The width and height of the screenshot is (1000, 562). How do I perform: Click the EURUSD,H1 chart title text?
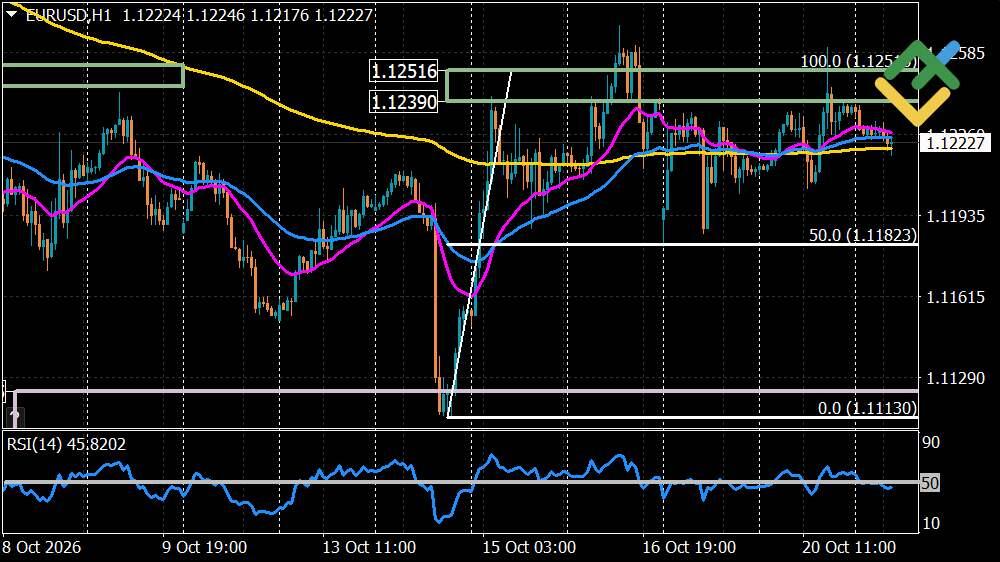(69, 15)
